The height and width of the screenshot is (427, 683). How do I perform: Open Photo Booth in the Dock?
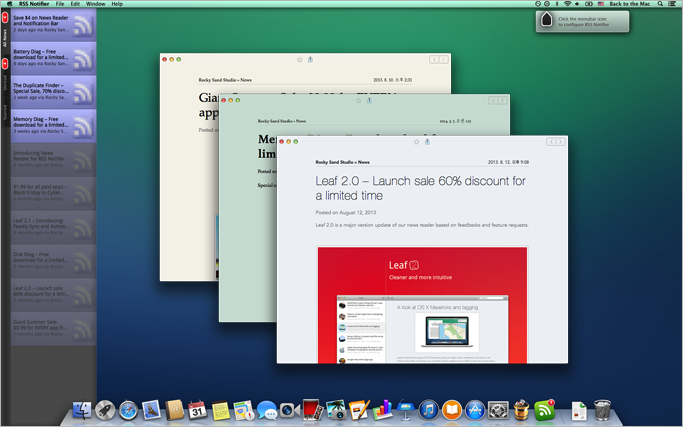click(313, 410)
